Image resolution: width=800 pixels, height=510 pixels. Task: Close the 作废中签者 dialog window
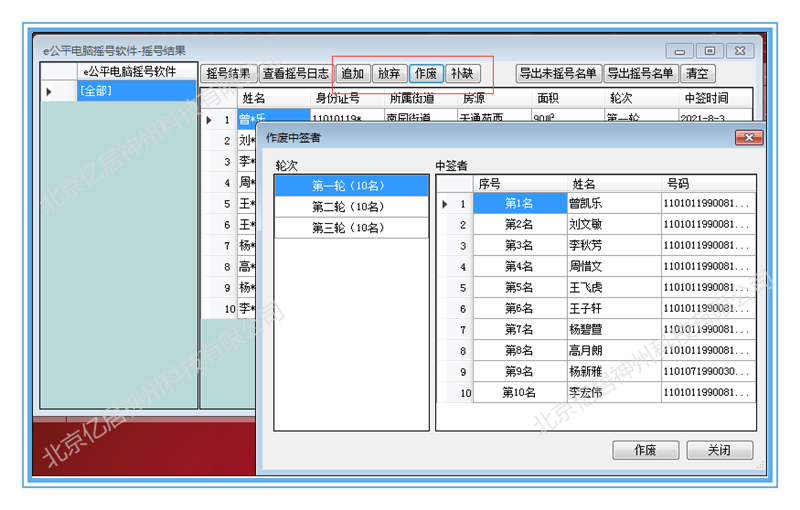[x=748, y=137]
